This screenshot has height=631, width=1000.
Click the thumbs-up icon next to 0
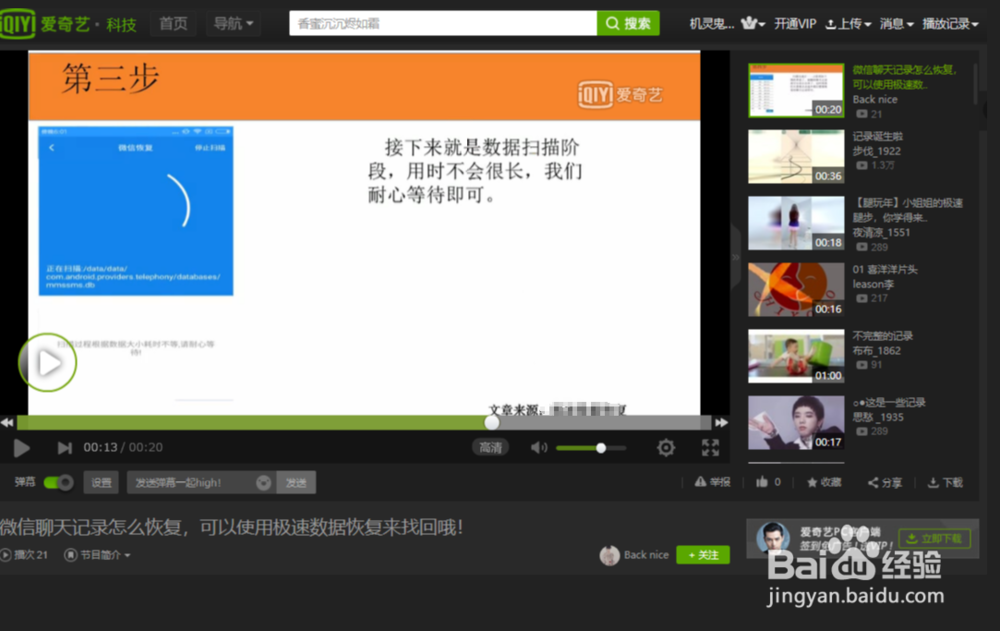pyautogui.click(x=762, y=481)
